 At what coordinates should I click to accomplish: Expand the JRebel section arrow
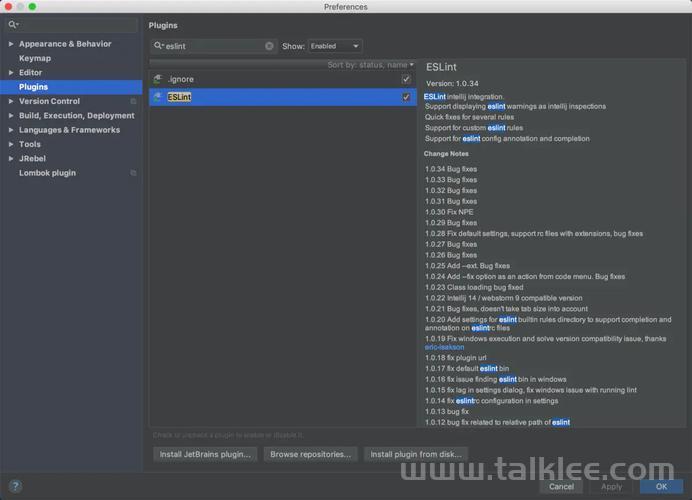coord(11,158)
